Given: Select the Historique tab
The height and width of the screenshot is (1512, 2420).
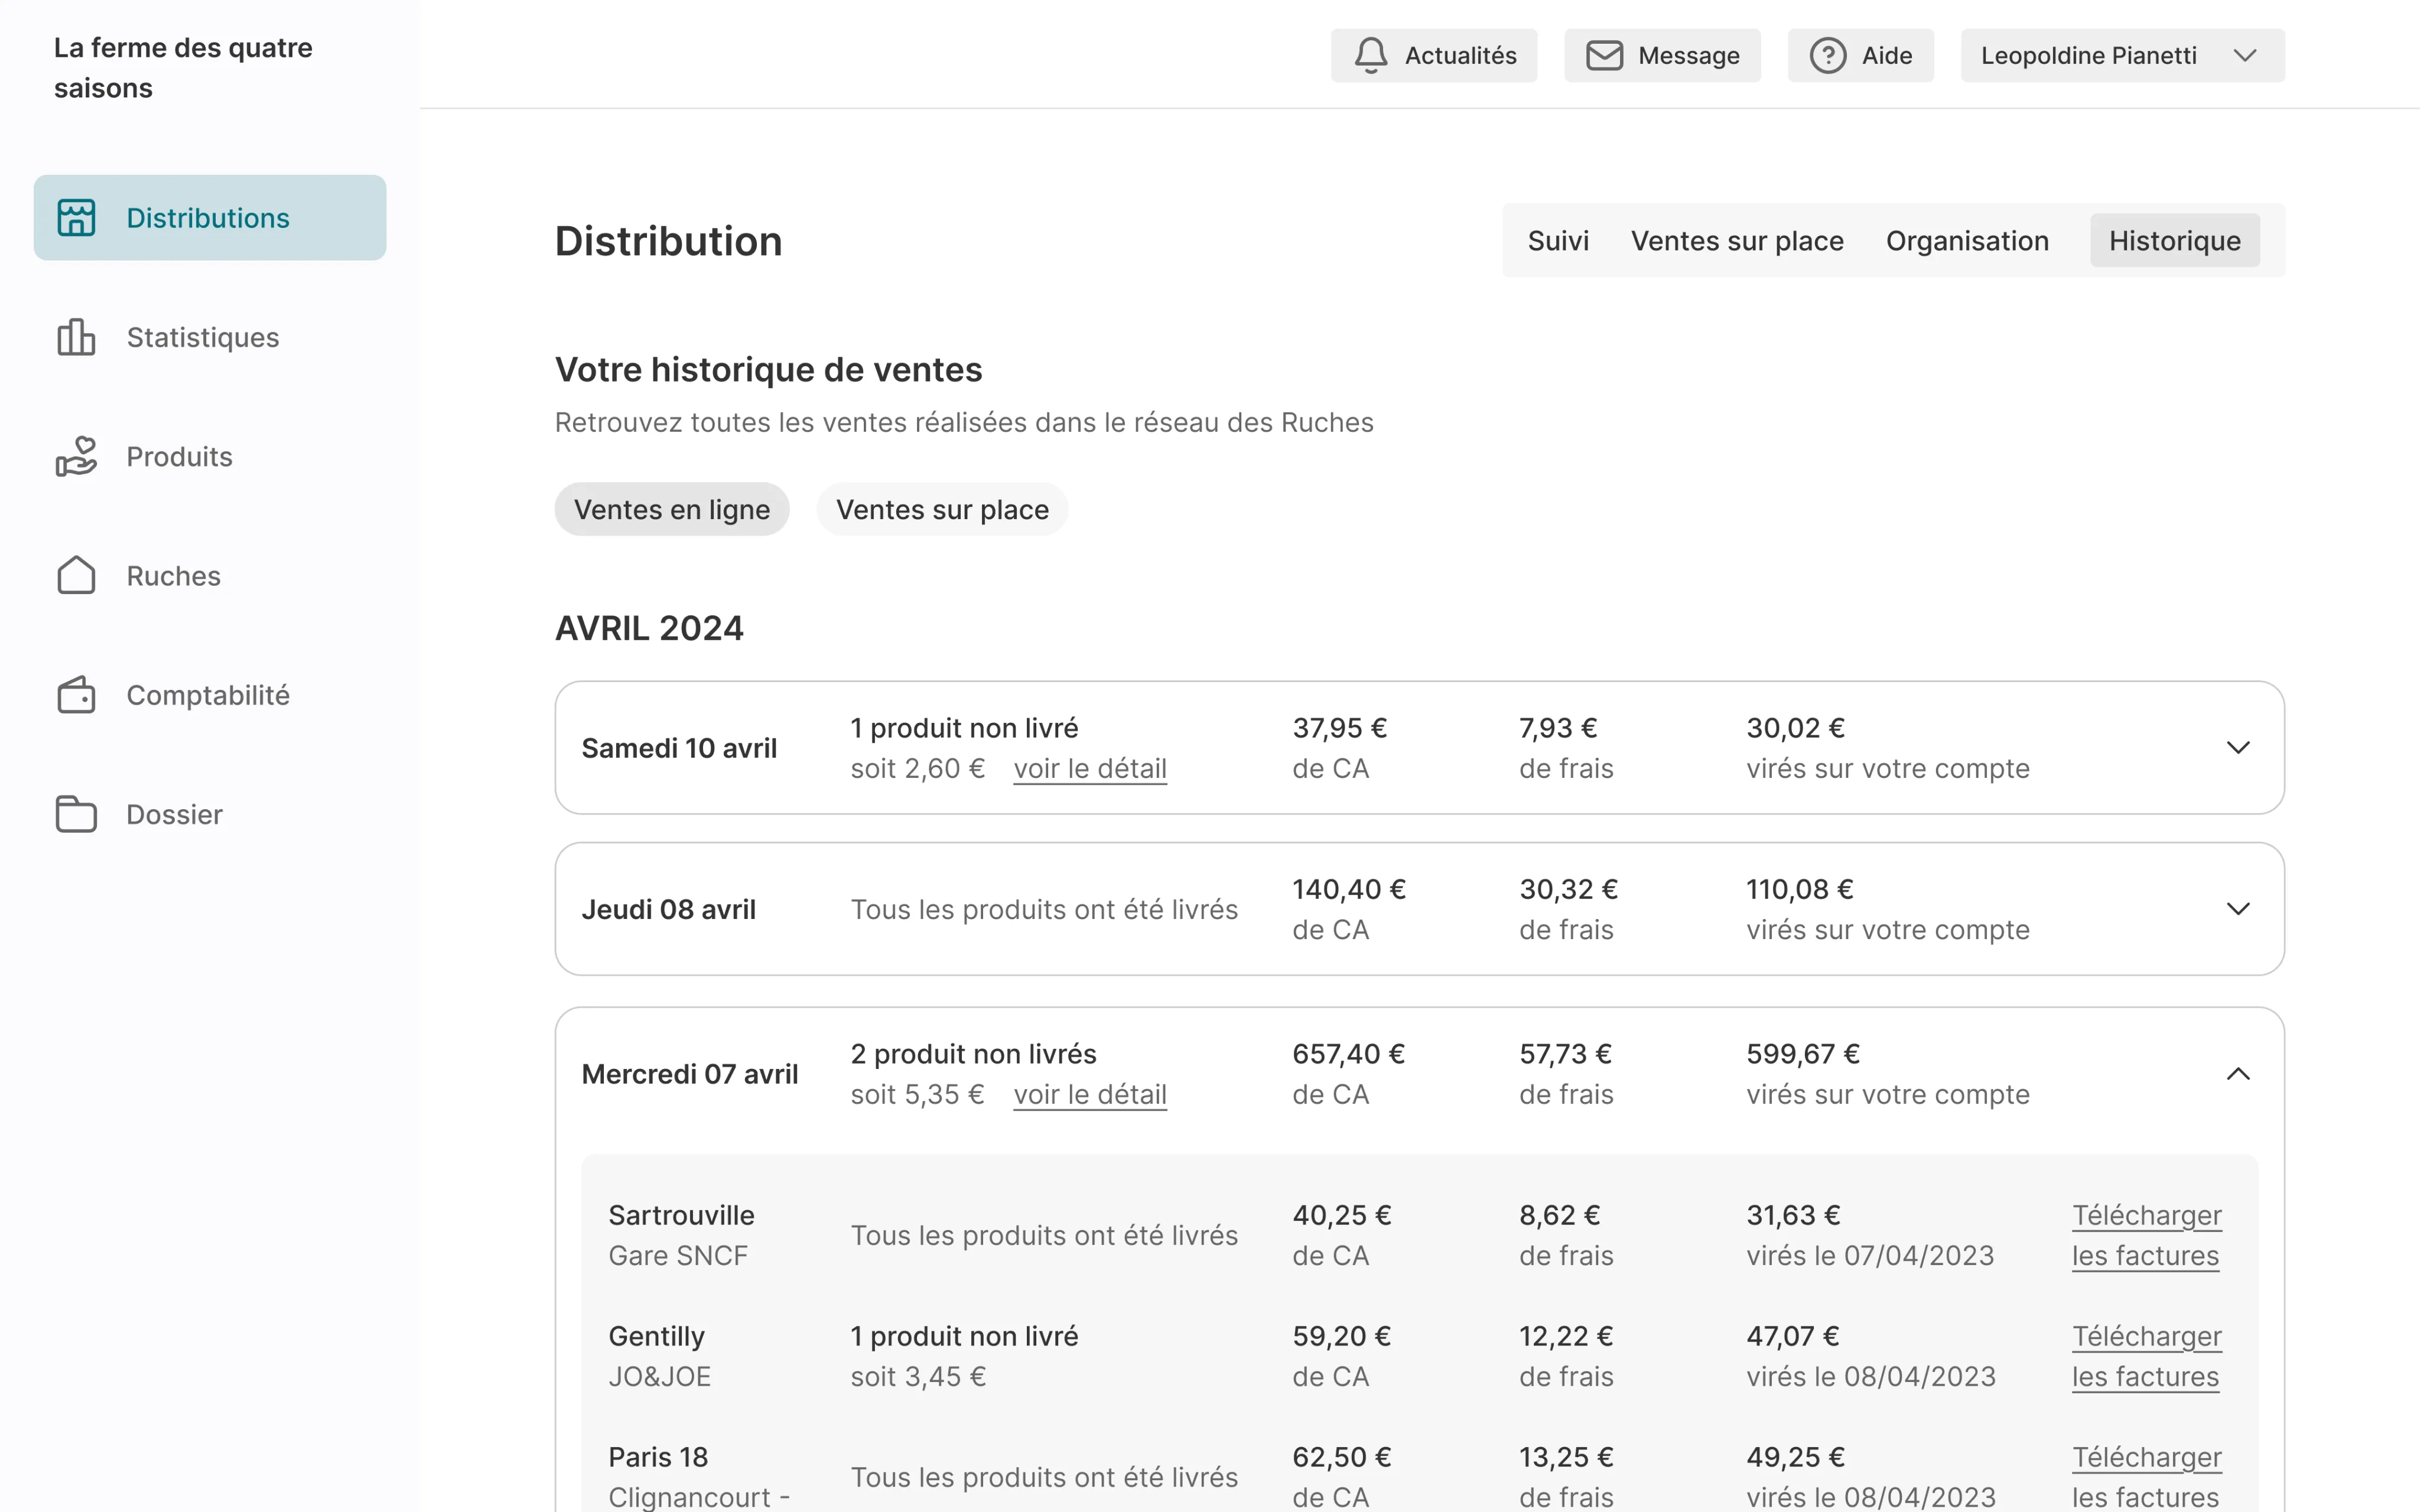Looking at the screenshot, I should (2174, 241).
